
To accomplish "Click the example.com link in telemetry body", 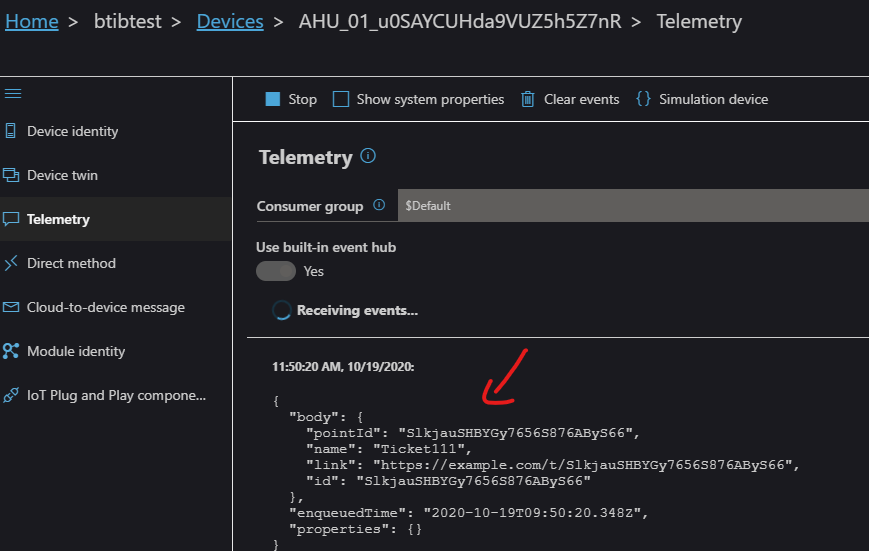I will tap(585, 464).
